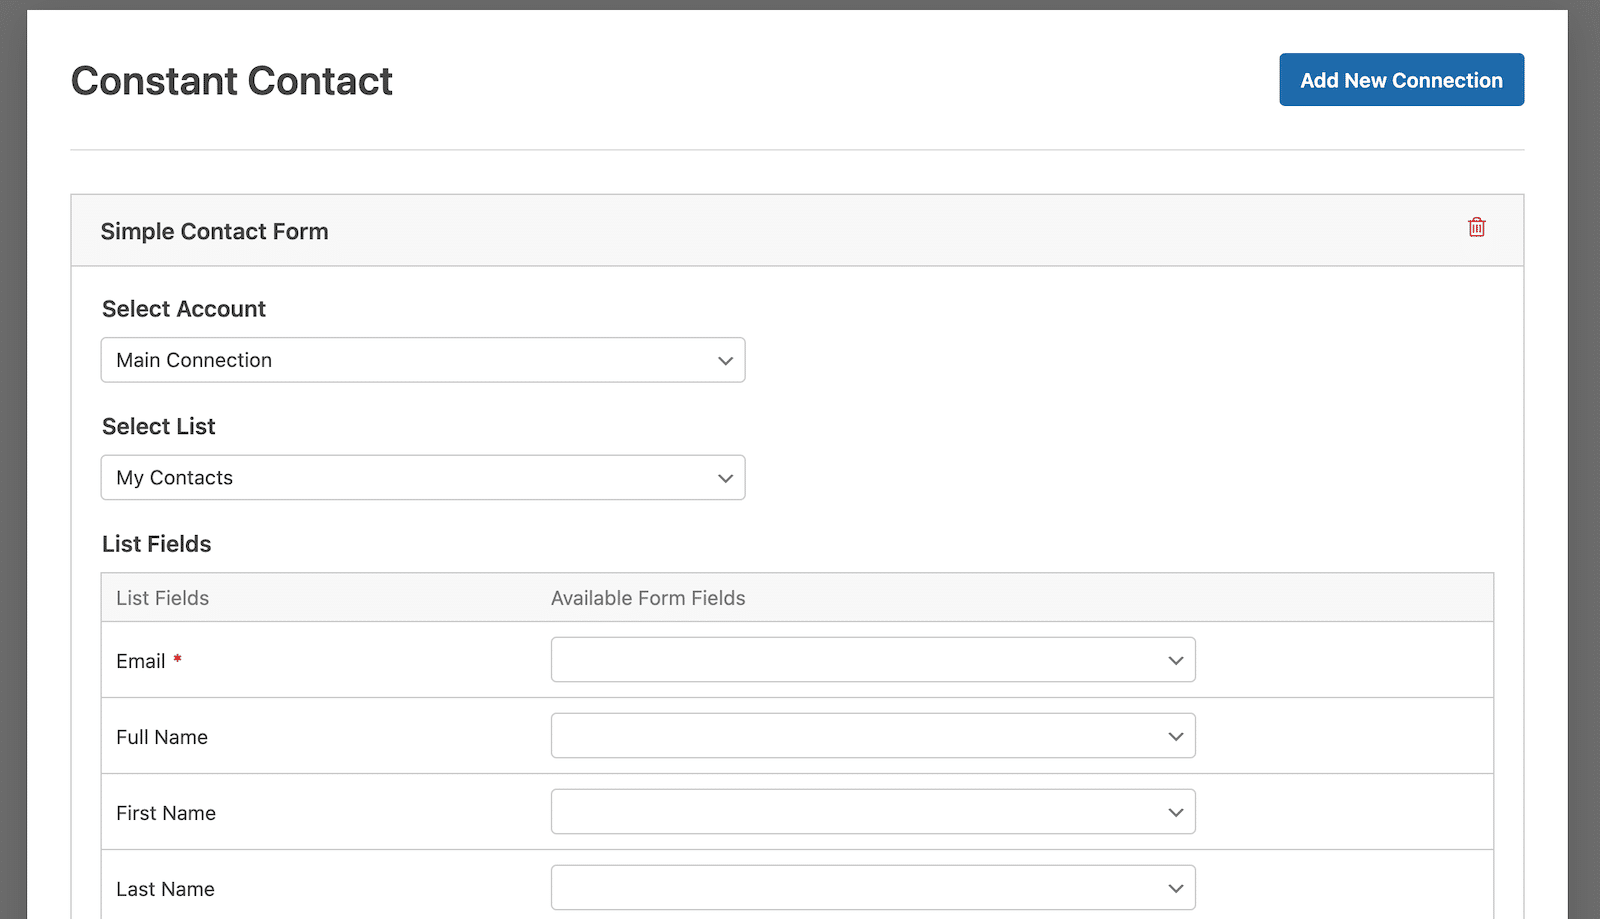Expand the Last Name field mapping dropdown
Image resolution: width=1600 pixels, height=919 pixels.
point(872,888)
